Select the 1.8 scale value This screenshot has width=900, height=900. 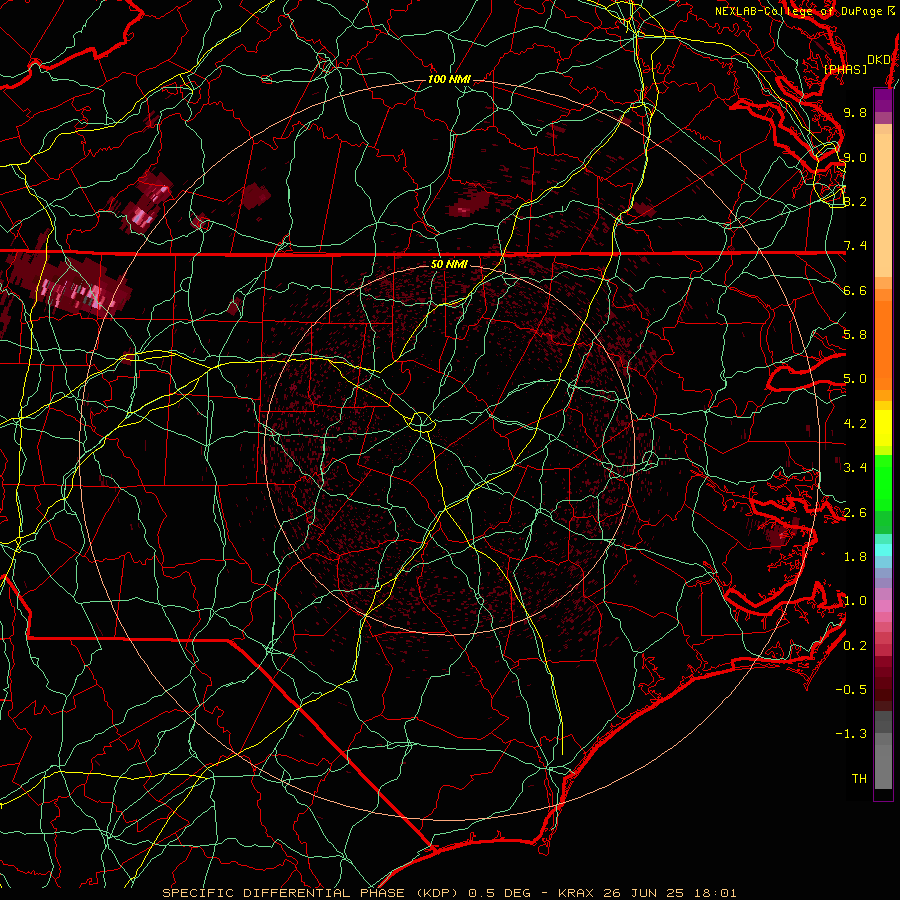point(855,557)
